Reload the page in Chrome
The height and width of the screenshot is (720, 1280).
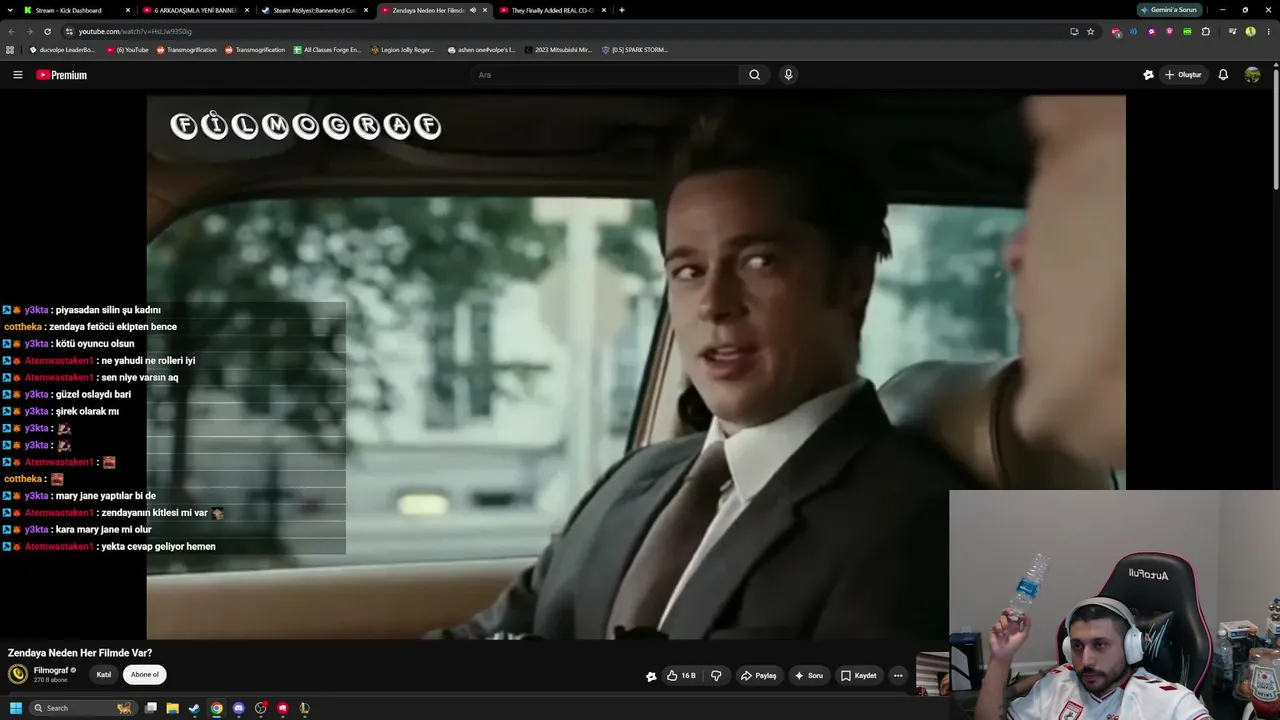(47, 31)
